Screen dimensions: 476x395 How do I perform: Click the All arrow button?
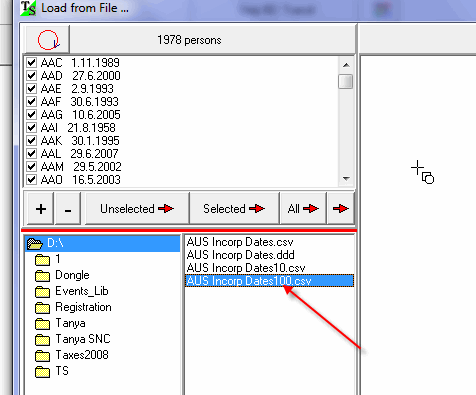[x=303, y=209]
